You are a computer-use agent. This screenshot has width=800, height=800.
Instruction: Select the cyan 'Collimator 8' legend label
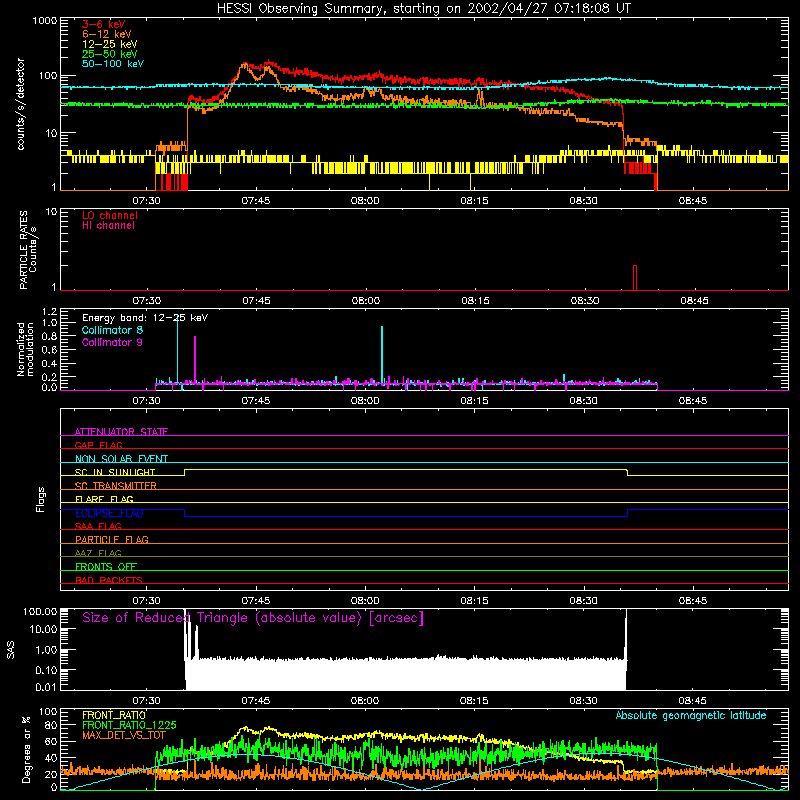point(112,330)
